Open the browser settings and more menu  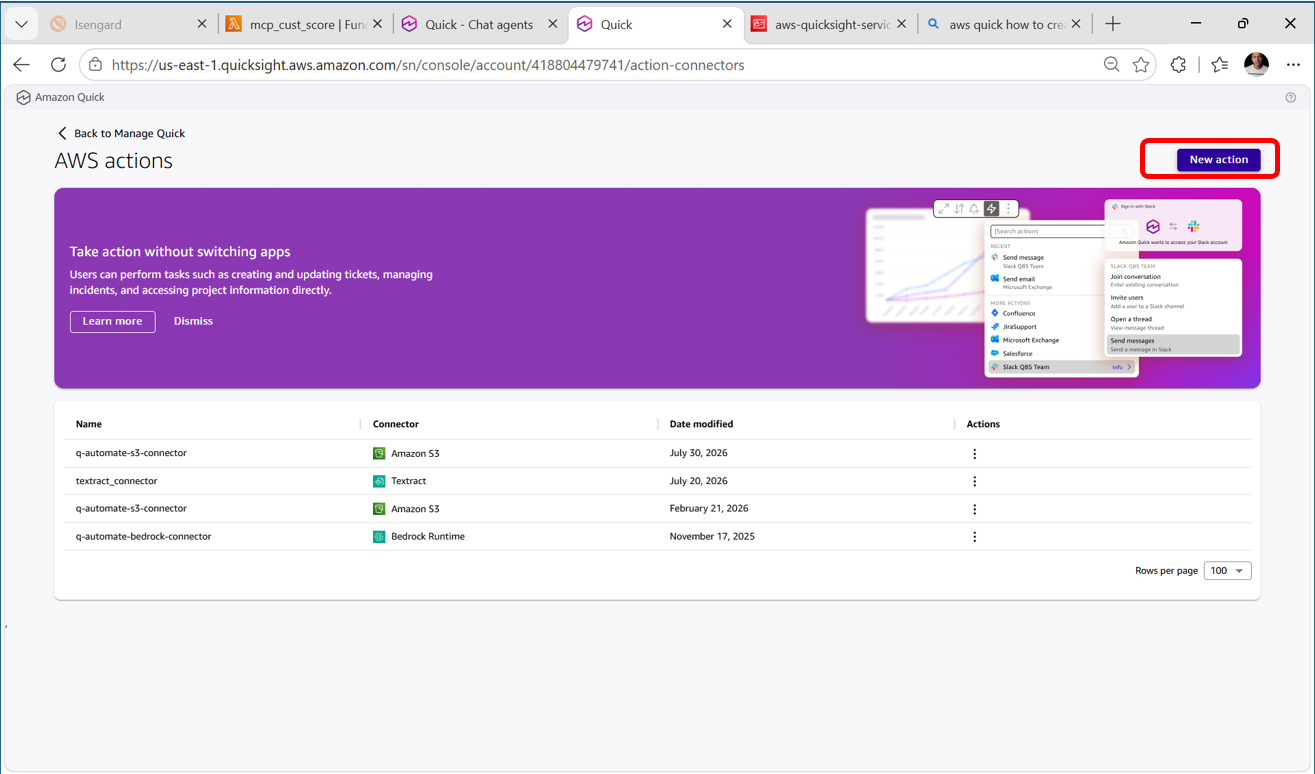1294,65
